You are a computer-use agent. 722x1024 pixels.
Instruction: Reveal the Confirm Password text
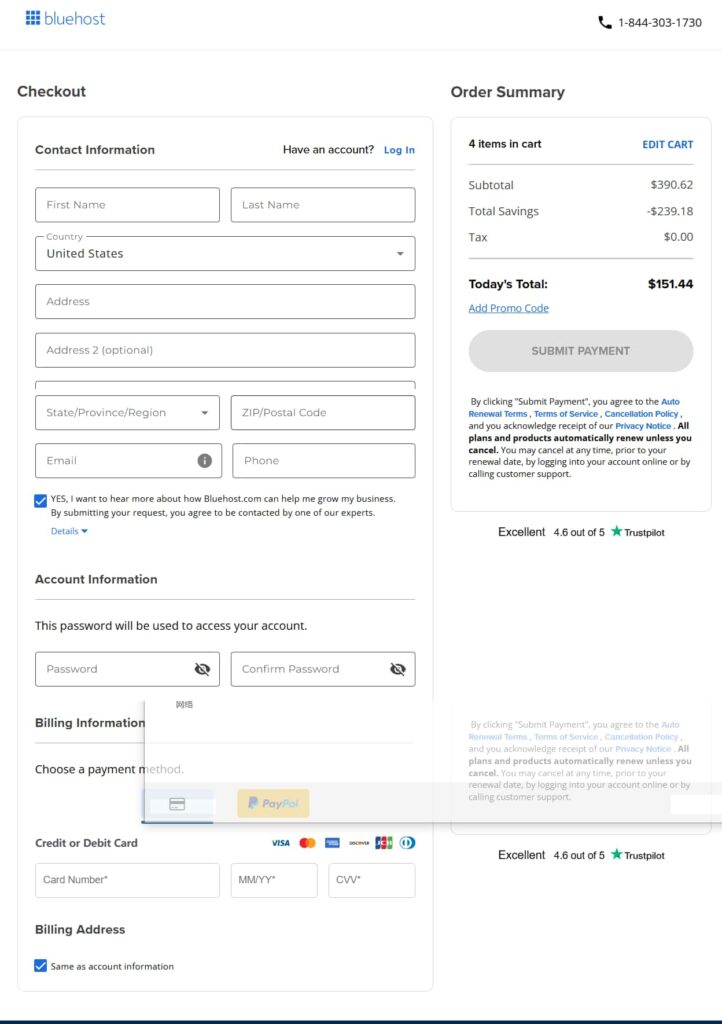[397, 669]
